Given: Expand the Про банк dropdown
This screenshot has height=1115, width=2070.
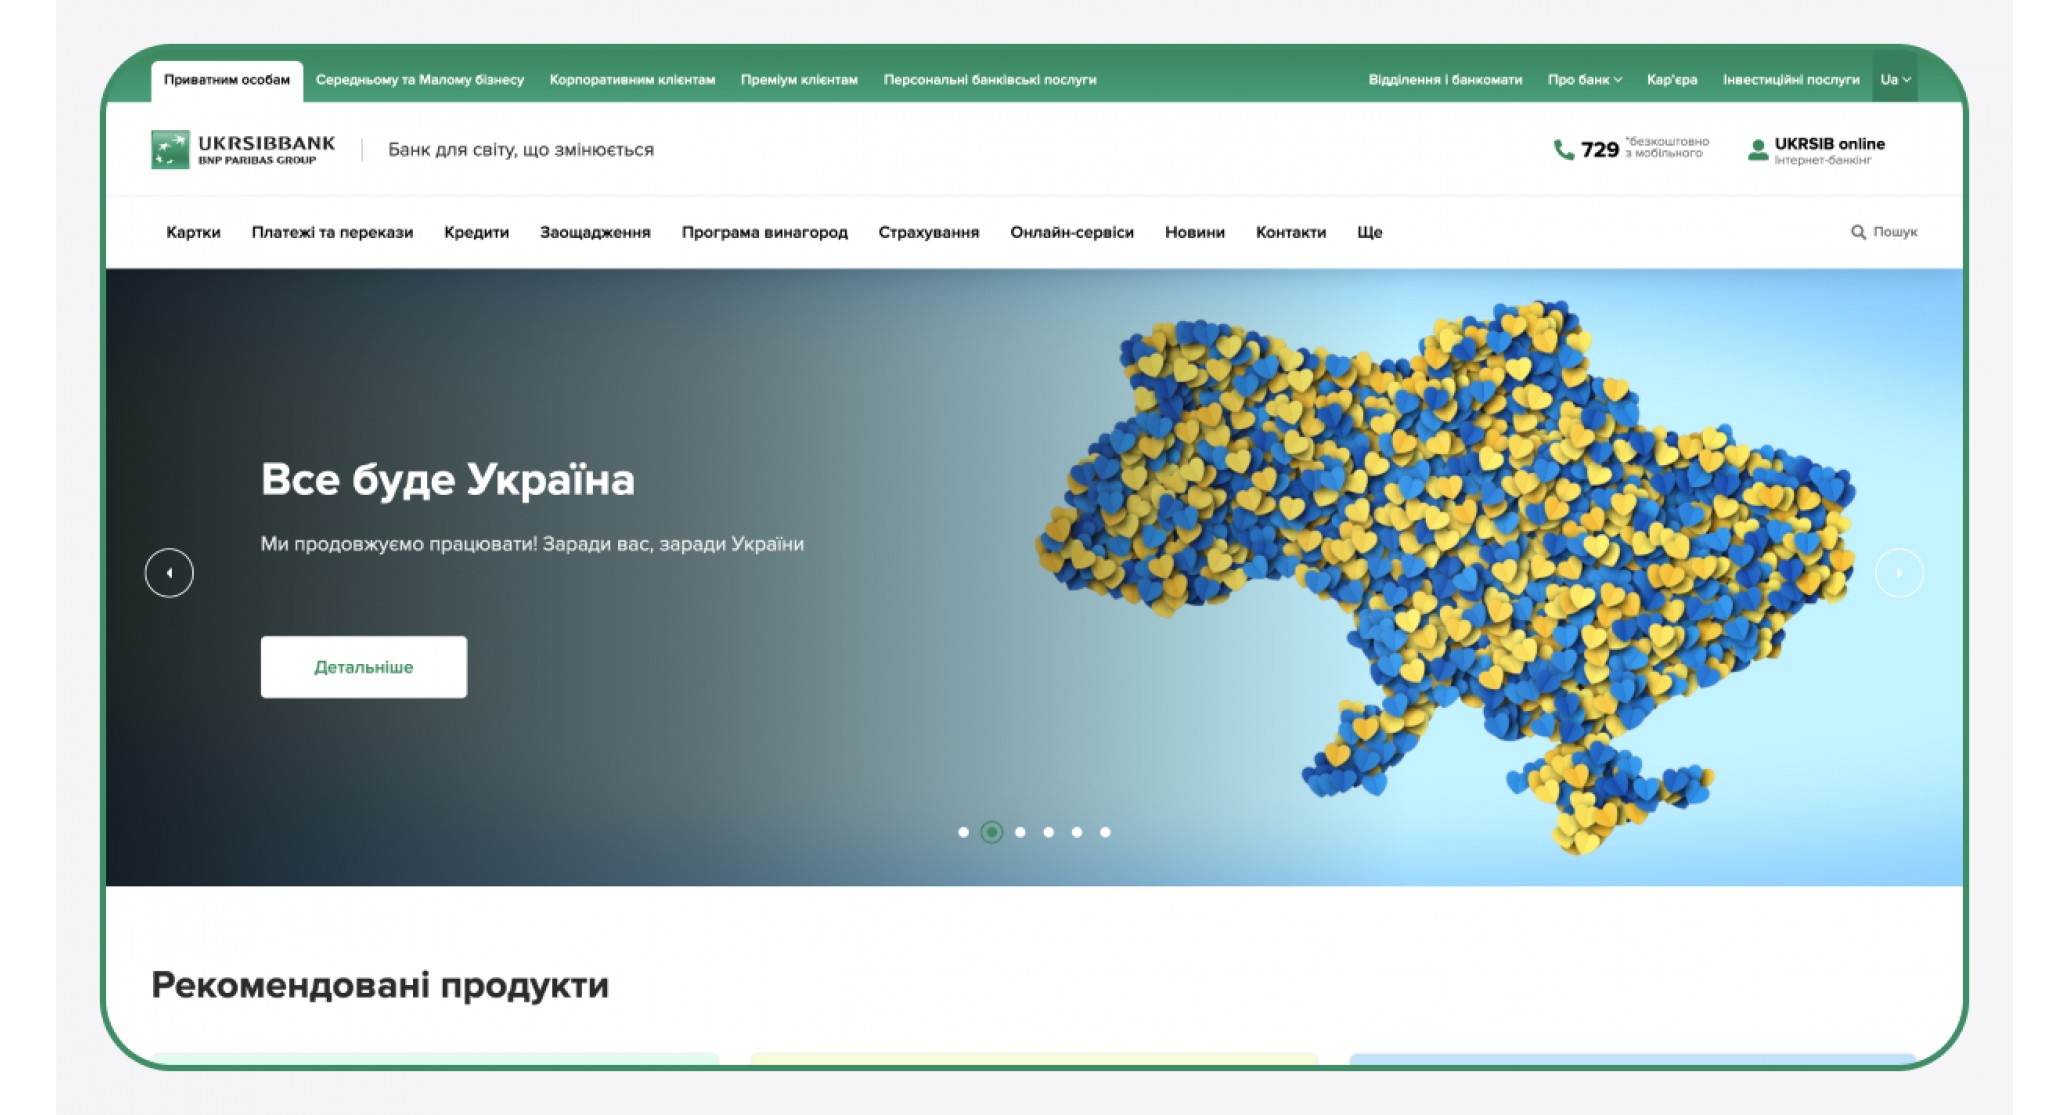Looking at the screenshot, I should tap(1584, 80).
